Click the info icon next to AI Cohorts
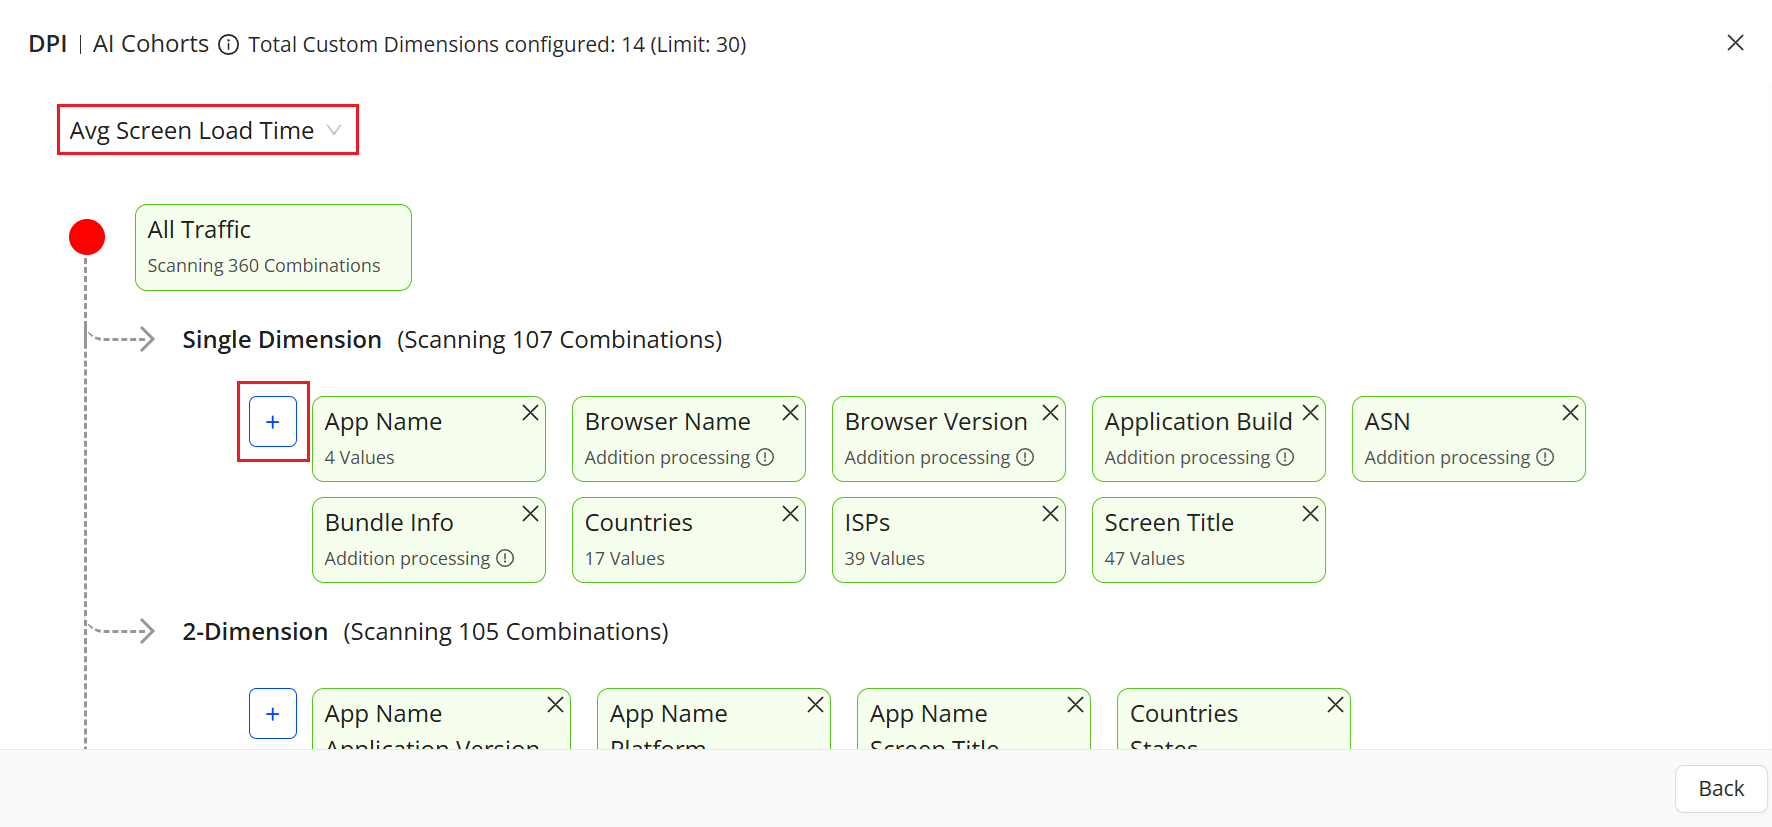This screenshot has height=827, width=1772. coord(229,45)
